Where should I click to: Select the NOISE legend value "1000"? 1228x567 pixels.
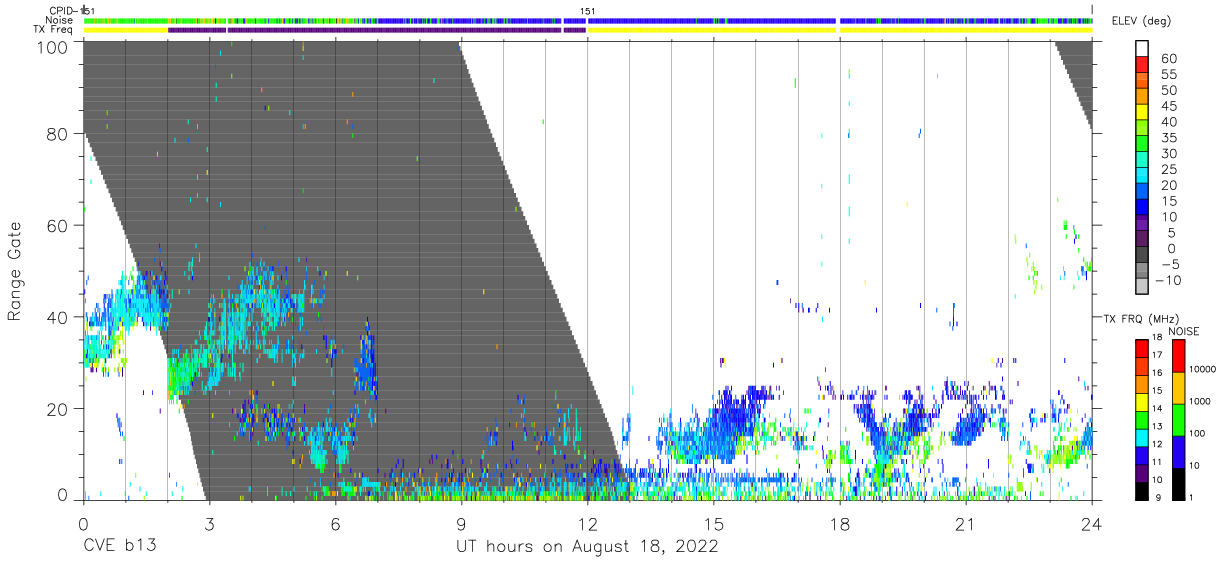click(x=1200, y=401)
